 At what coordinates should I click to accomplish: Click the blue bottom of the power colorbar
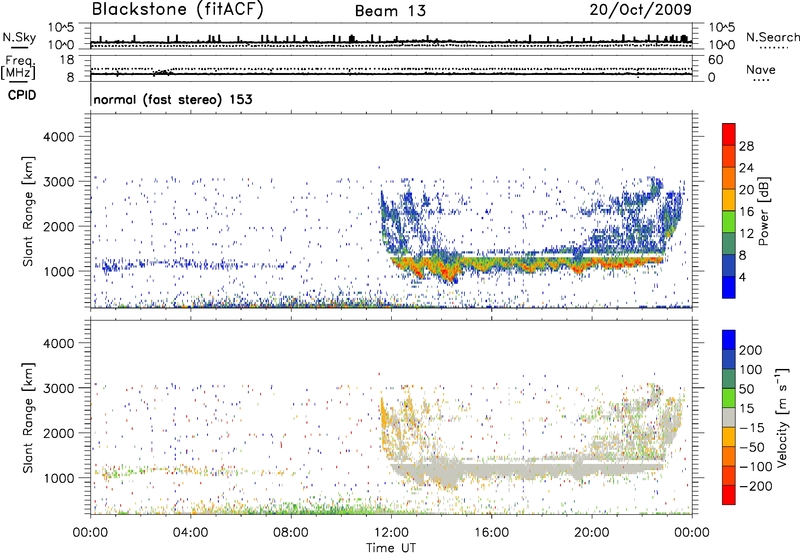729,287
